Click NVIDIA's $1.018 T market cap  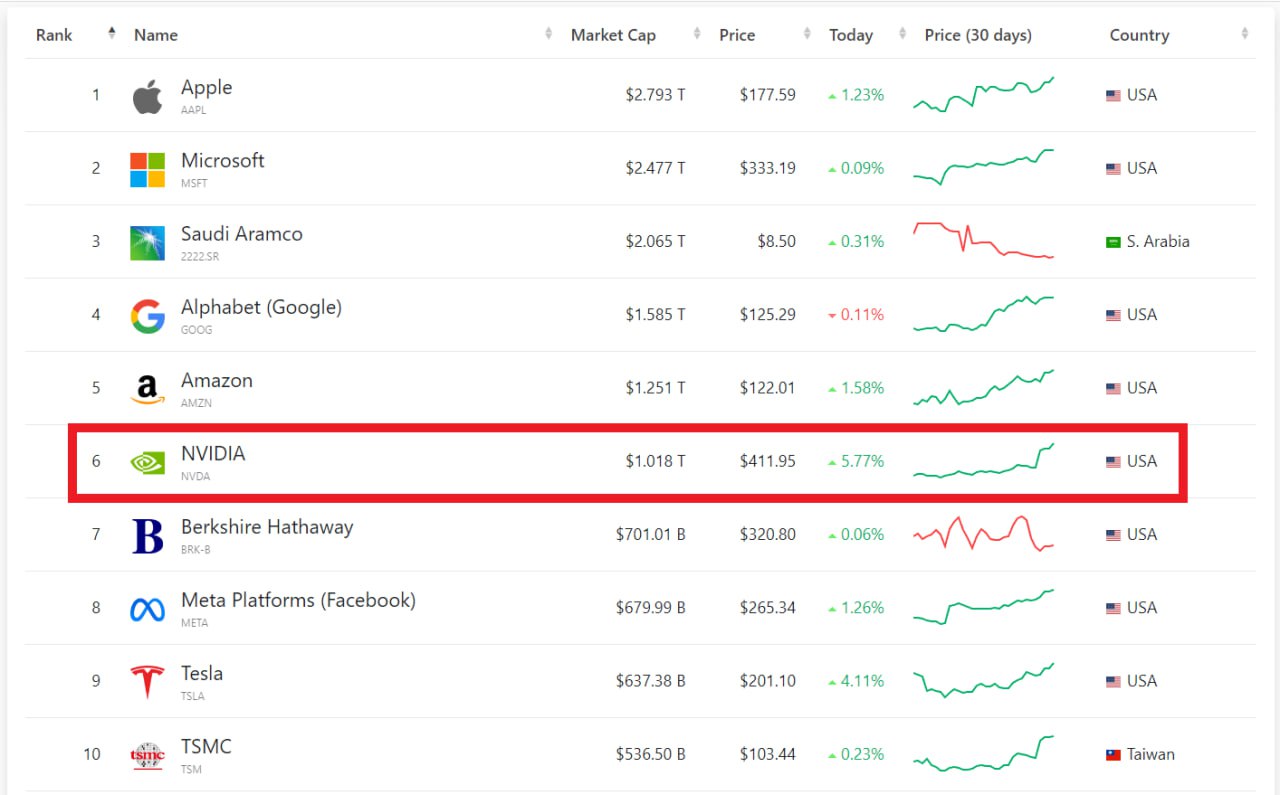(655, 462)
